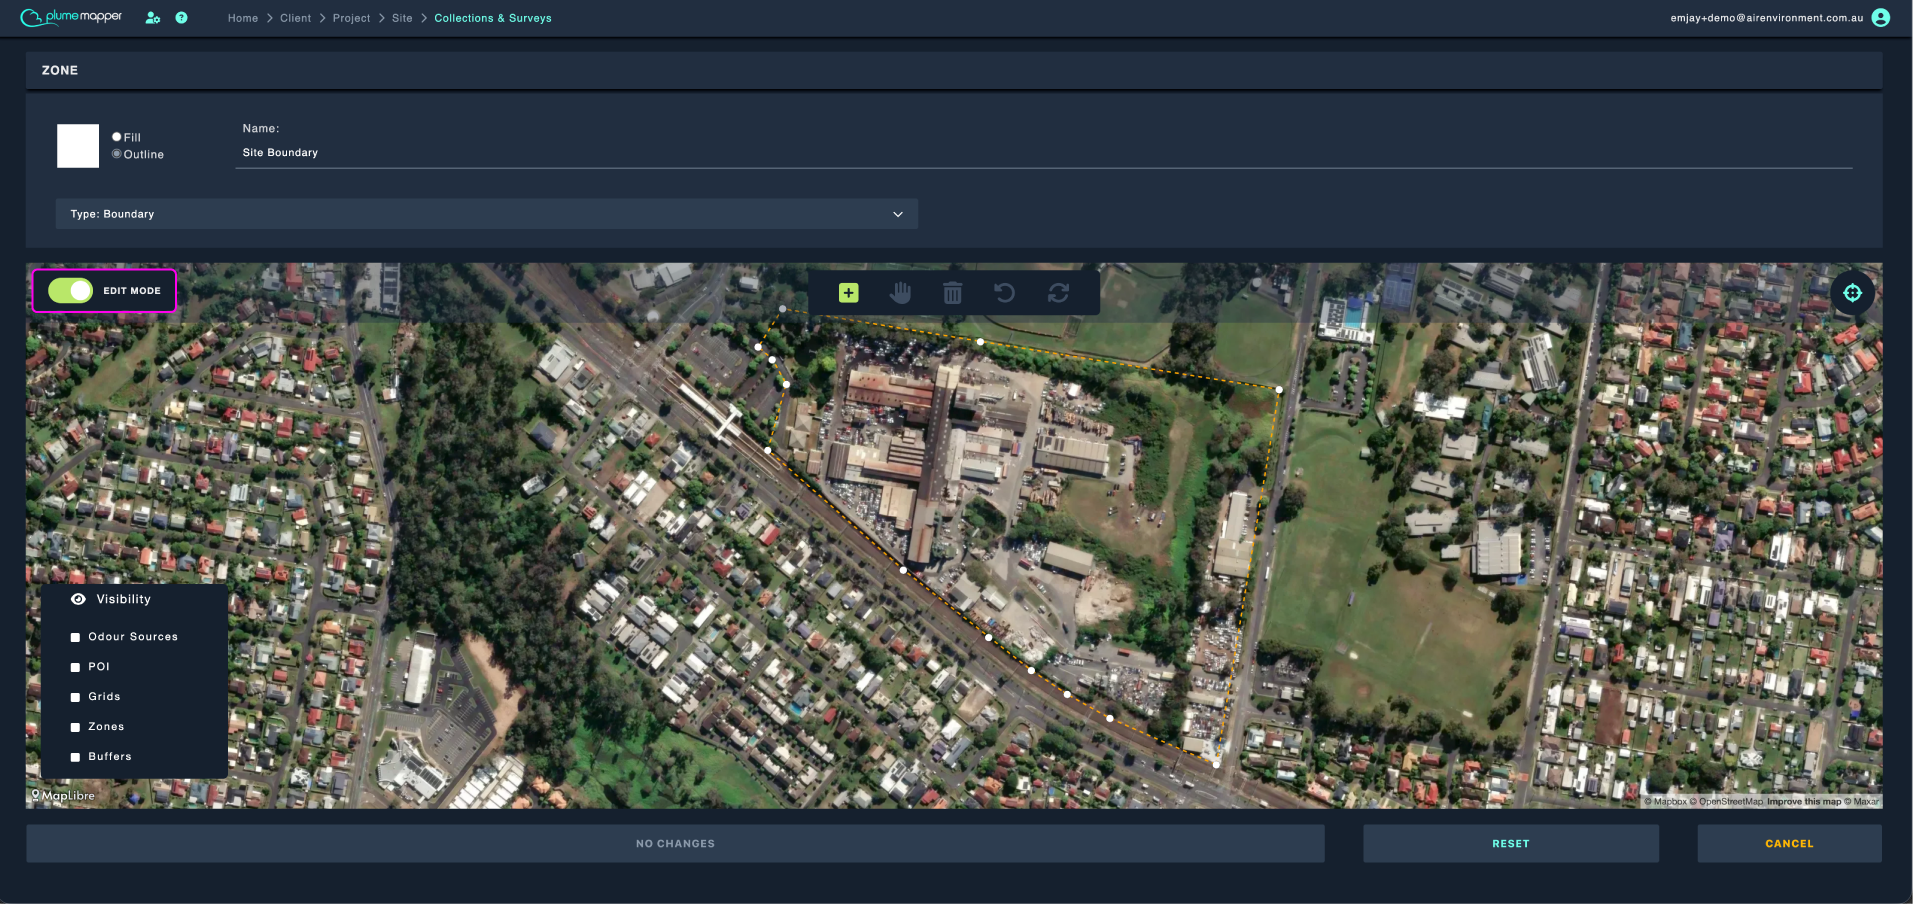
Task: Click the account avatar icon
Action: [x=1880, y=18]
